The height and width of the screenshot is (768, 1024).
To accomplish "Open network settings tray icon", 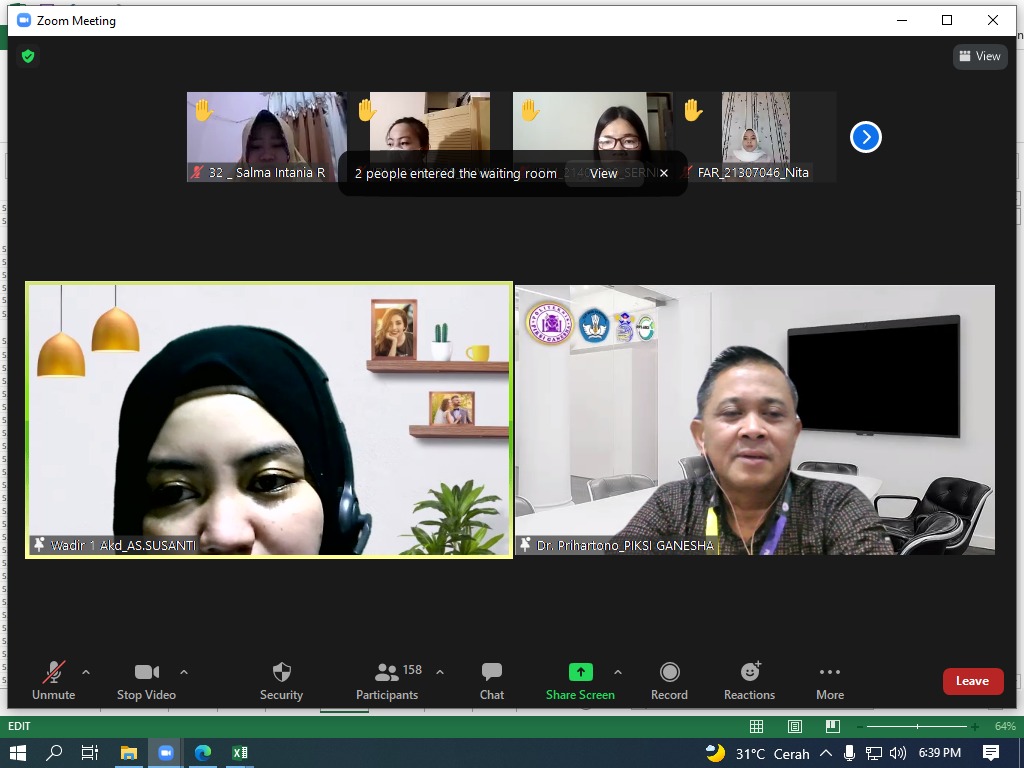I will click(x=874, y=753).
